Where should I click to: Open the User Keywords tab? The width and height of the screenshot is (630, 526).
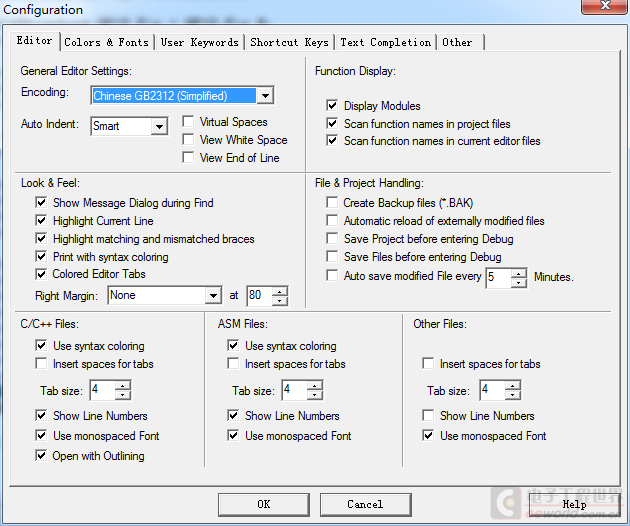coord(200,42)
